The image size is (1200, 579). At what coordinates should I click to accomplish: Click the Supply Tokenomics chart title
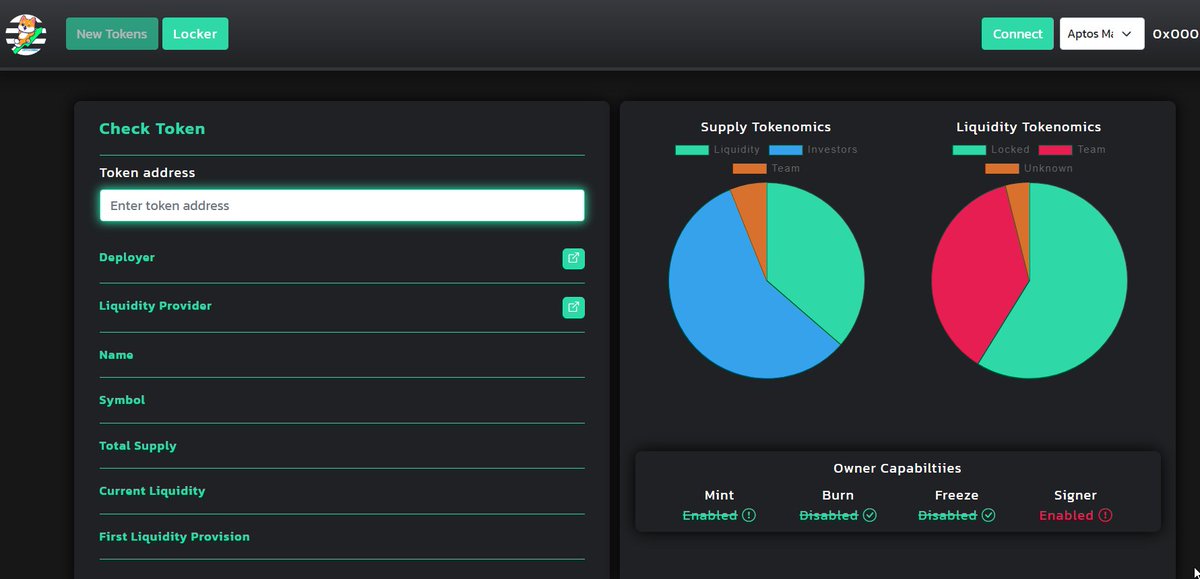tap(766, 127)
